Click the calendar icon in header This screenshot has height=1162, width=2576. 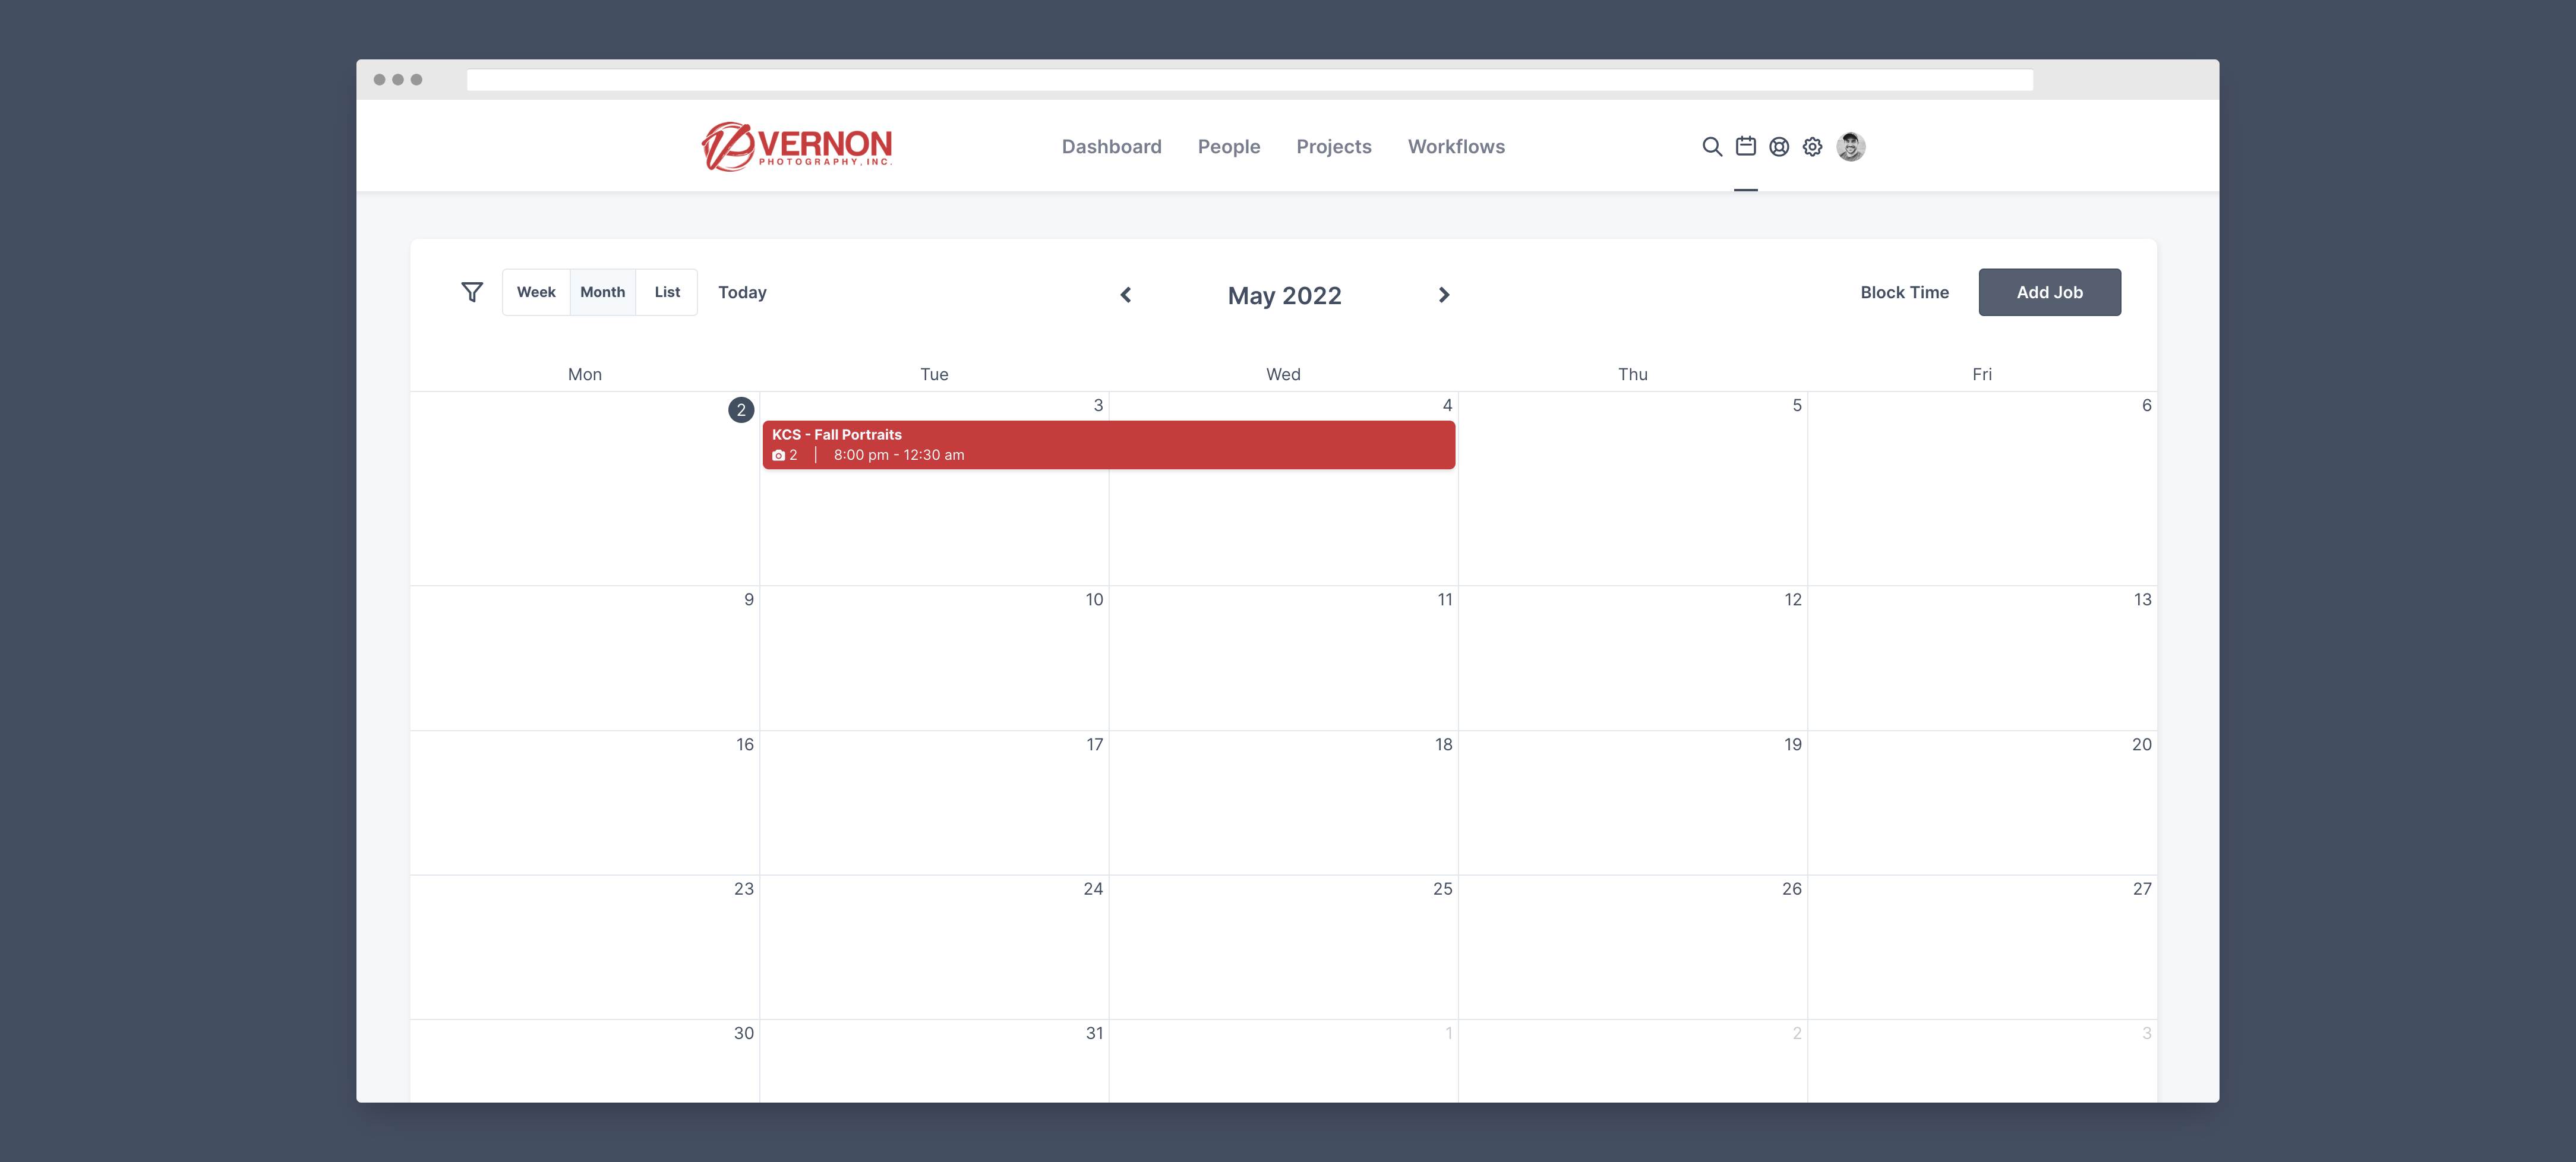[1745, 147]
